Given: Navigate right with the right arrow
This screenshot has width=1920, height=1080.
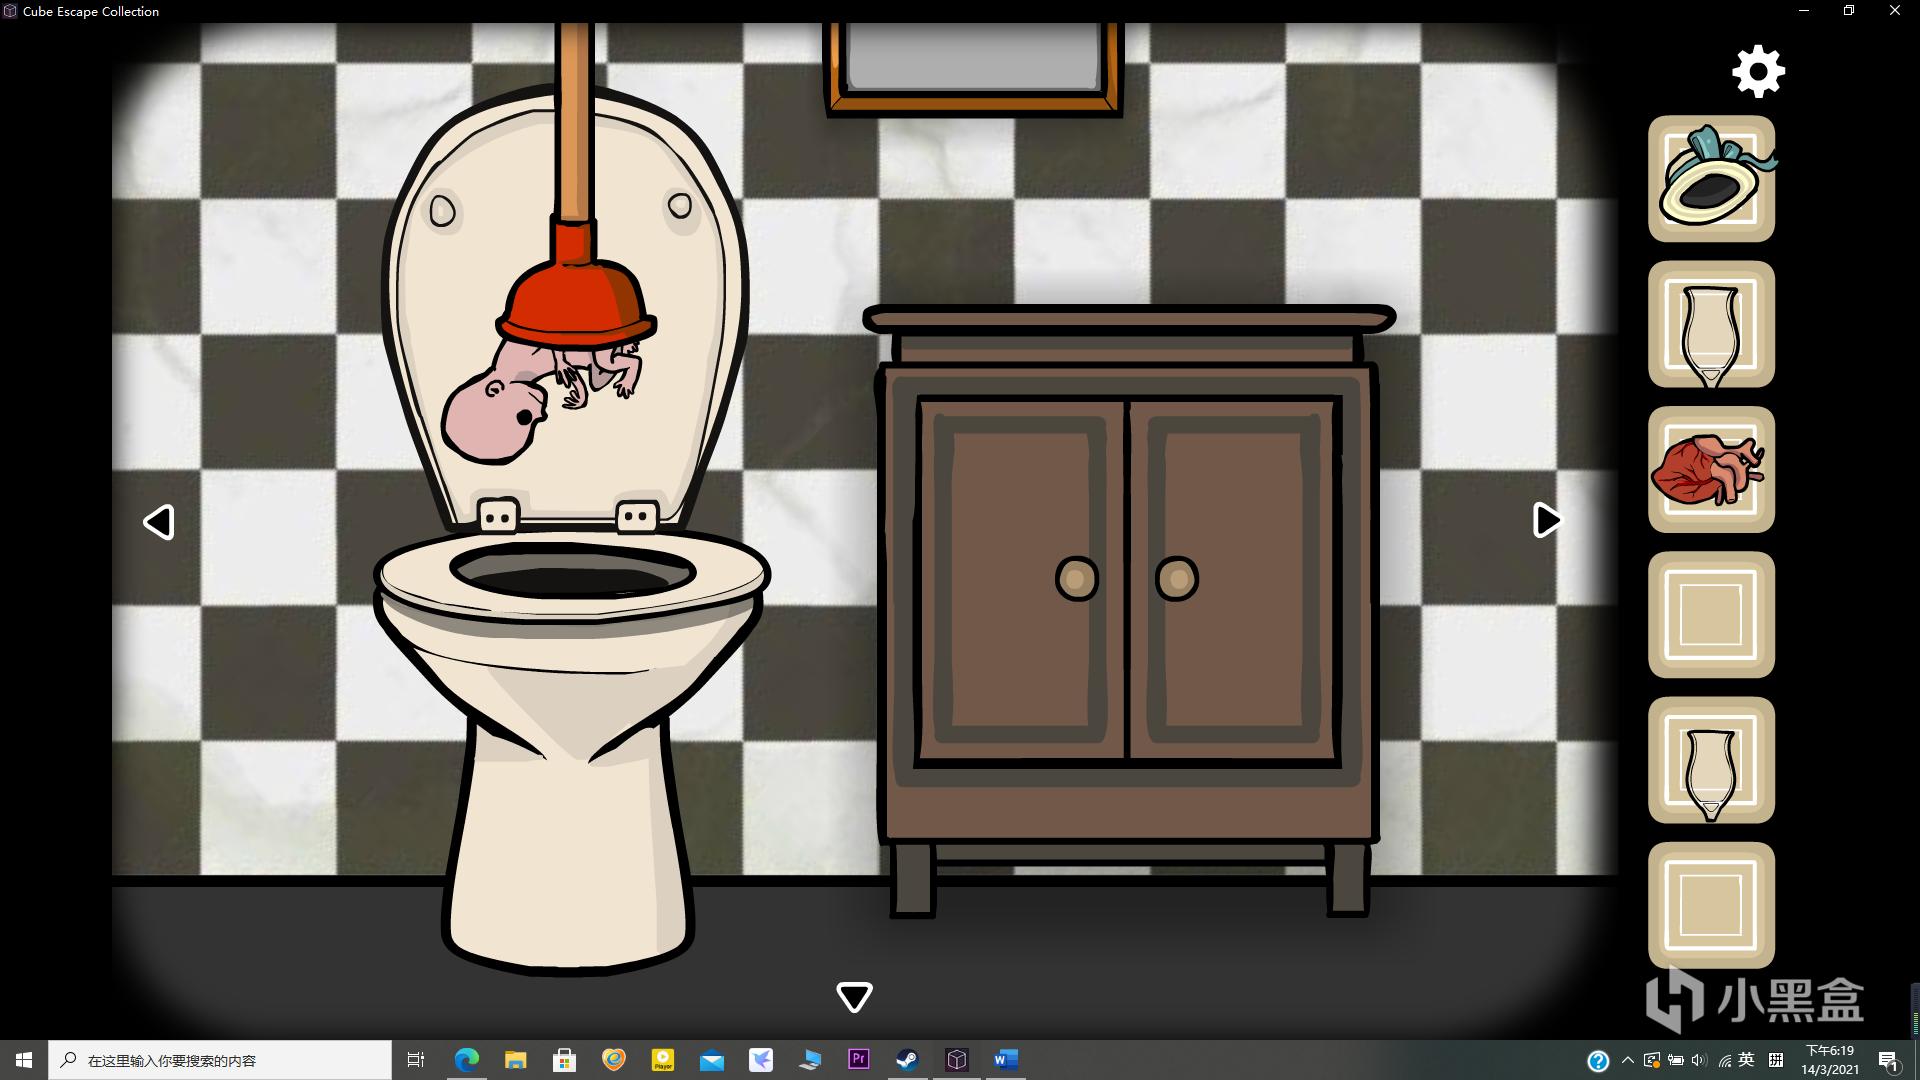Looking at the screenshot, I should [x=1546, y=520].
